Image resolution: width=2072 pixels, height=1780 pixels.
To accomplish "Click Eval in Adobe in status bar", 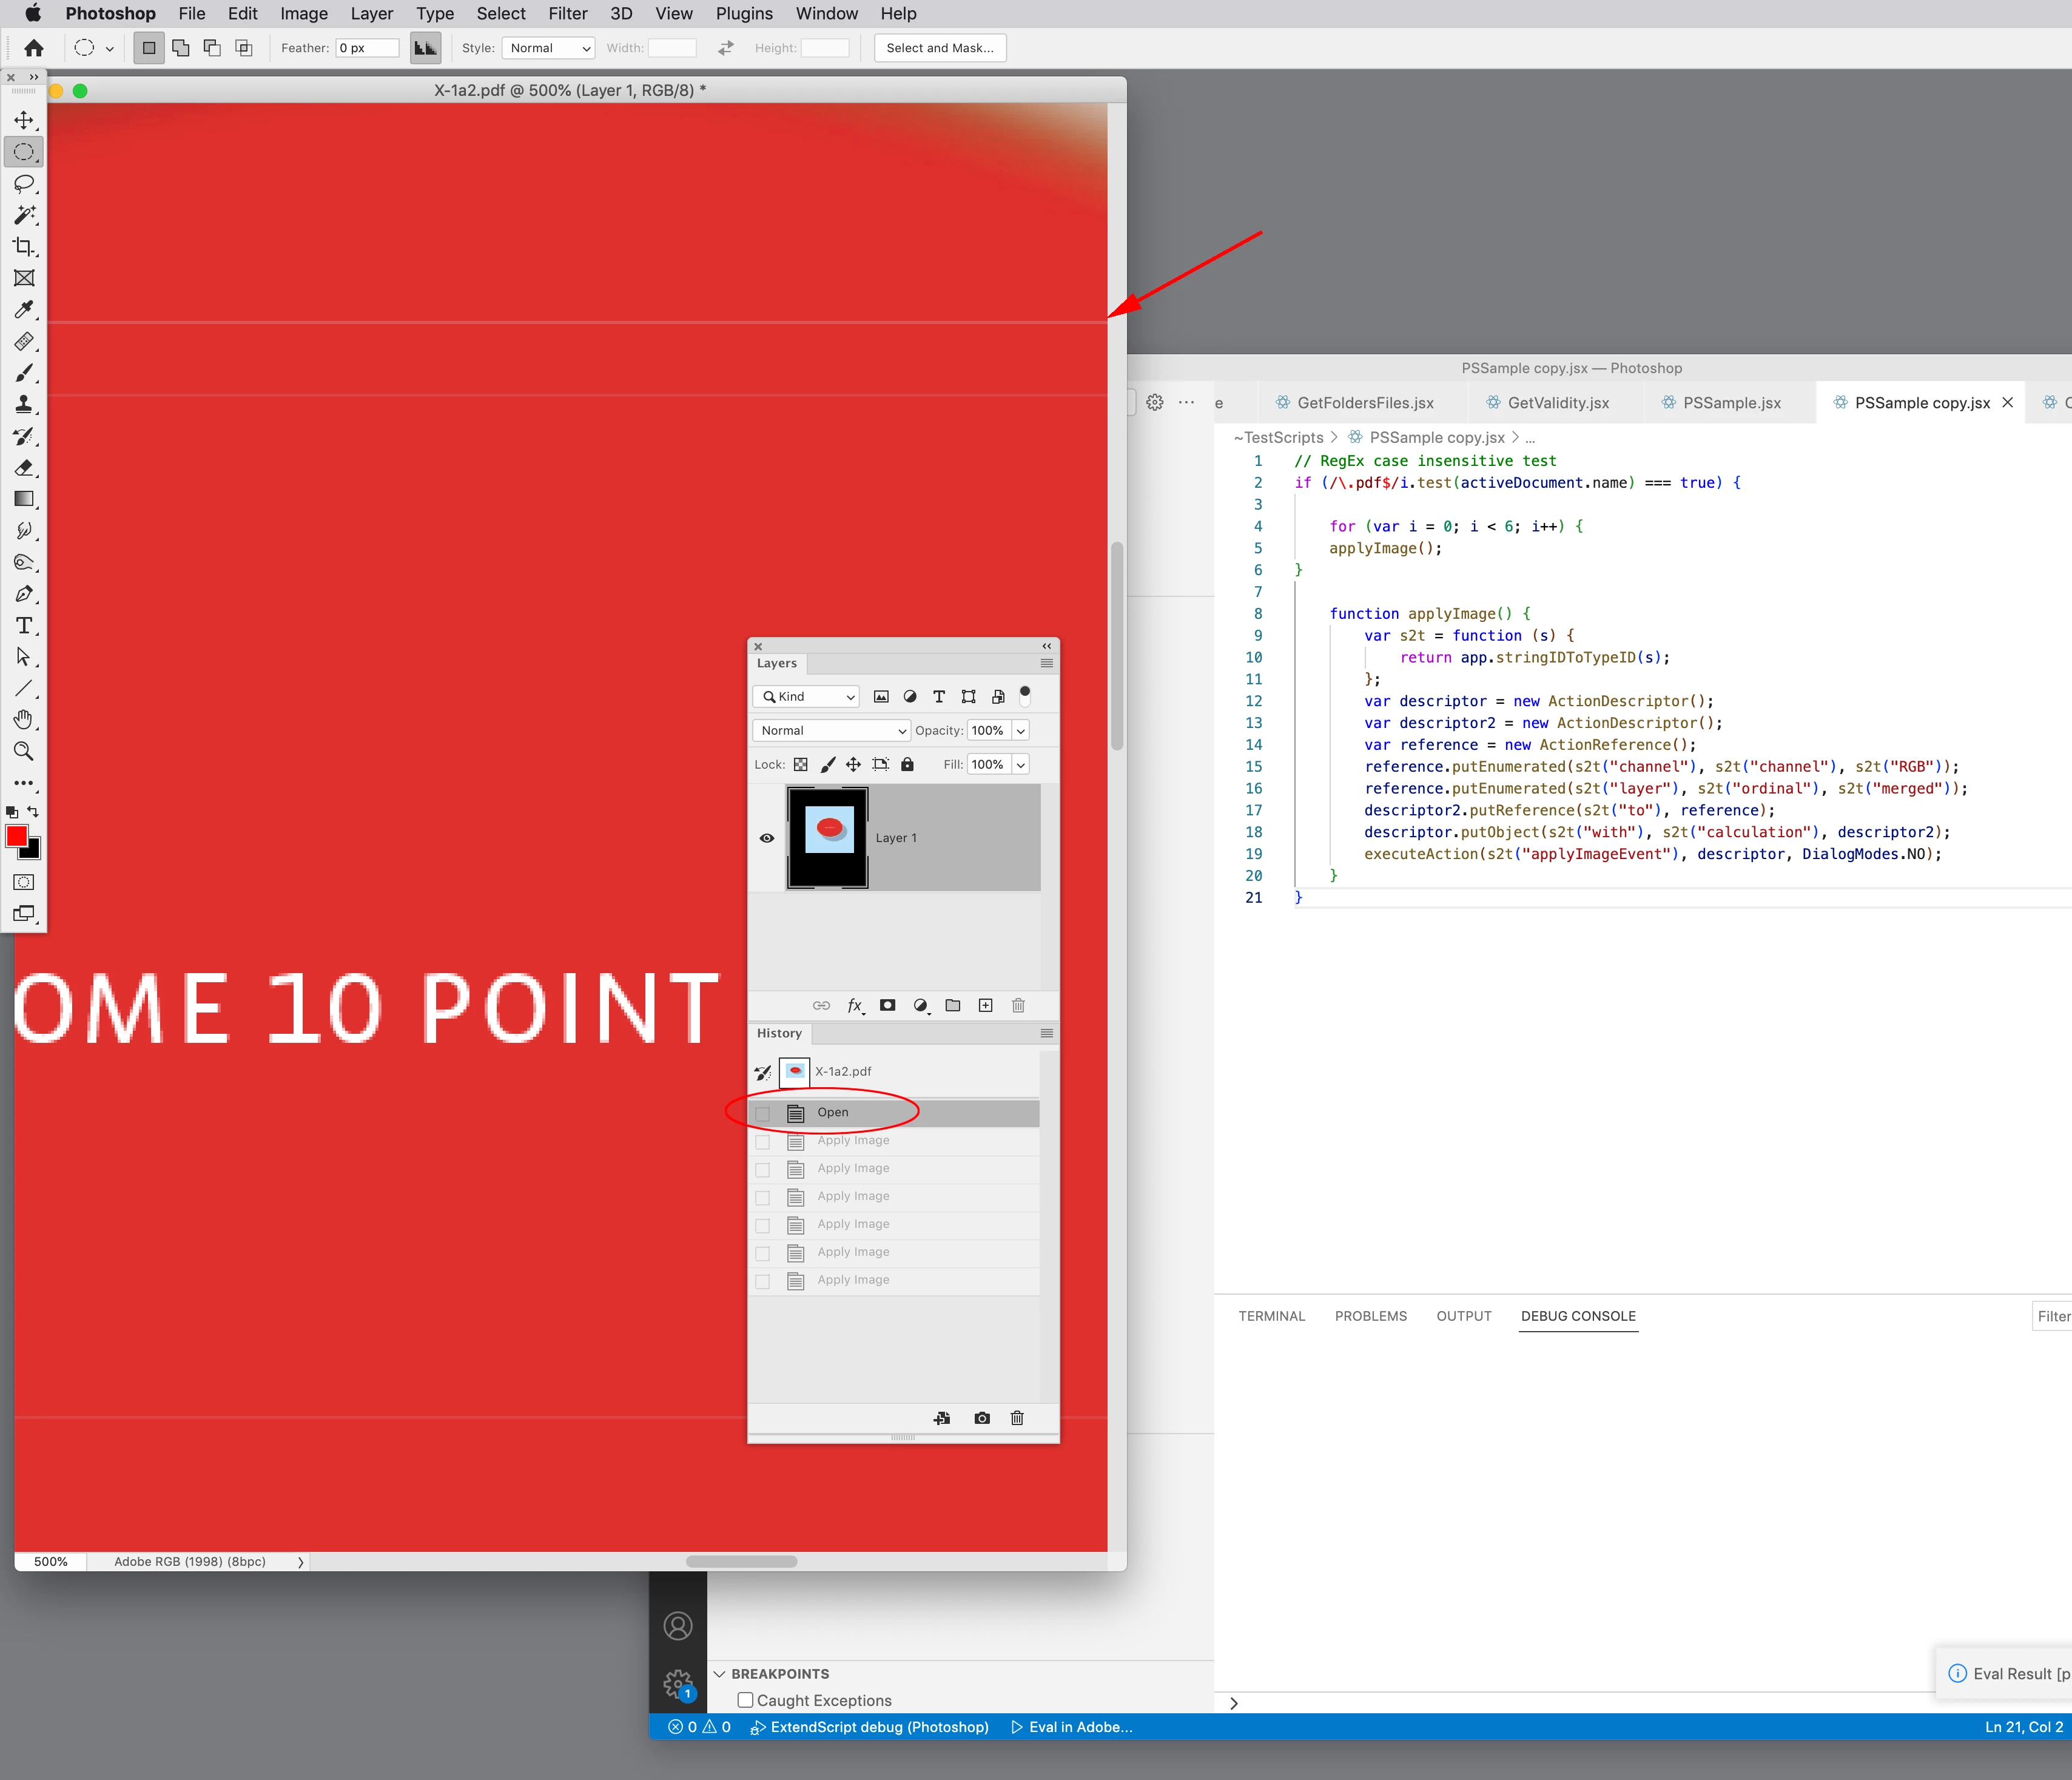I will click(1071, 1727).
